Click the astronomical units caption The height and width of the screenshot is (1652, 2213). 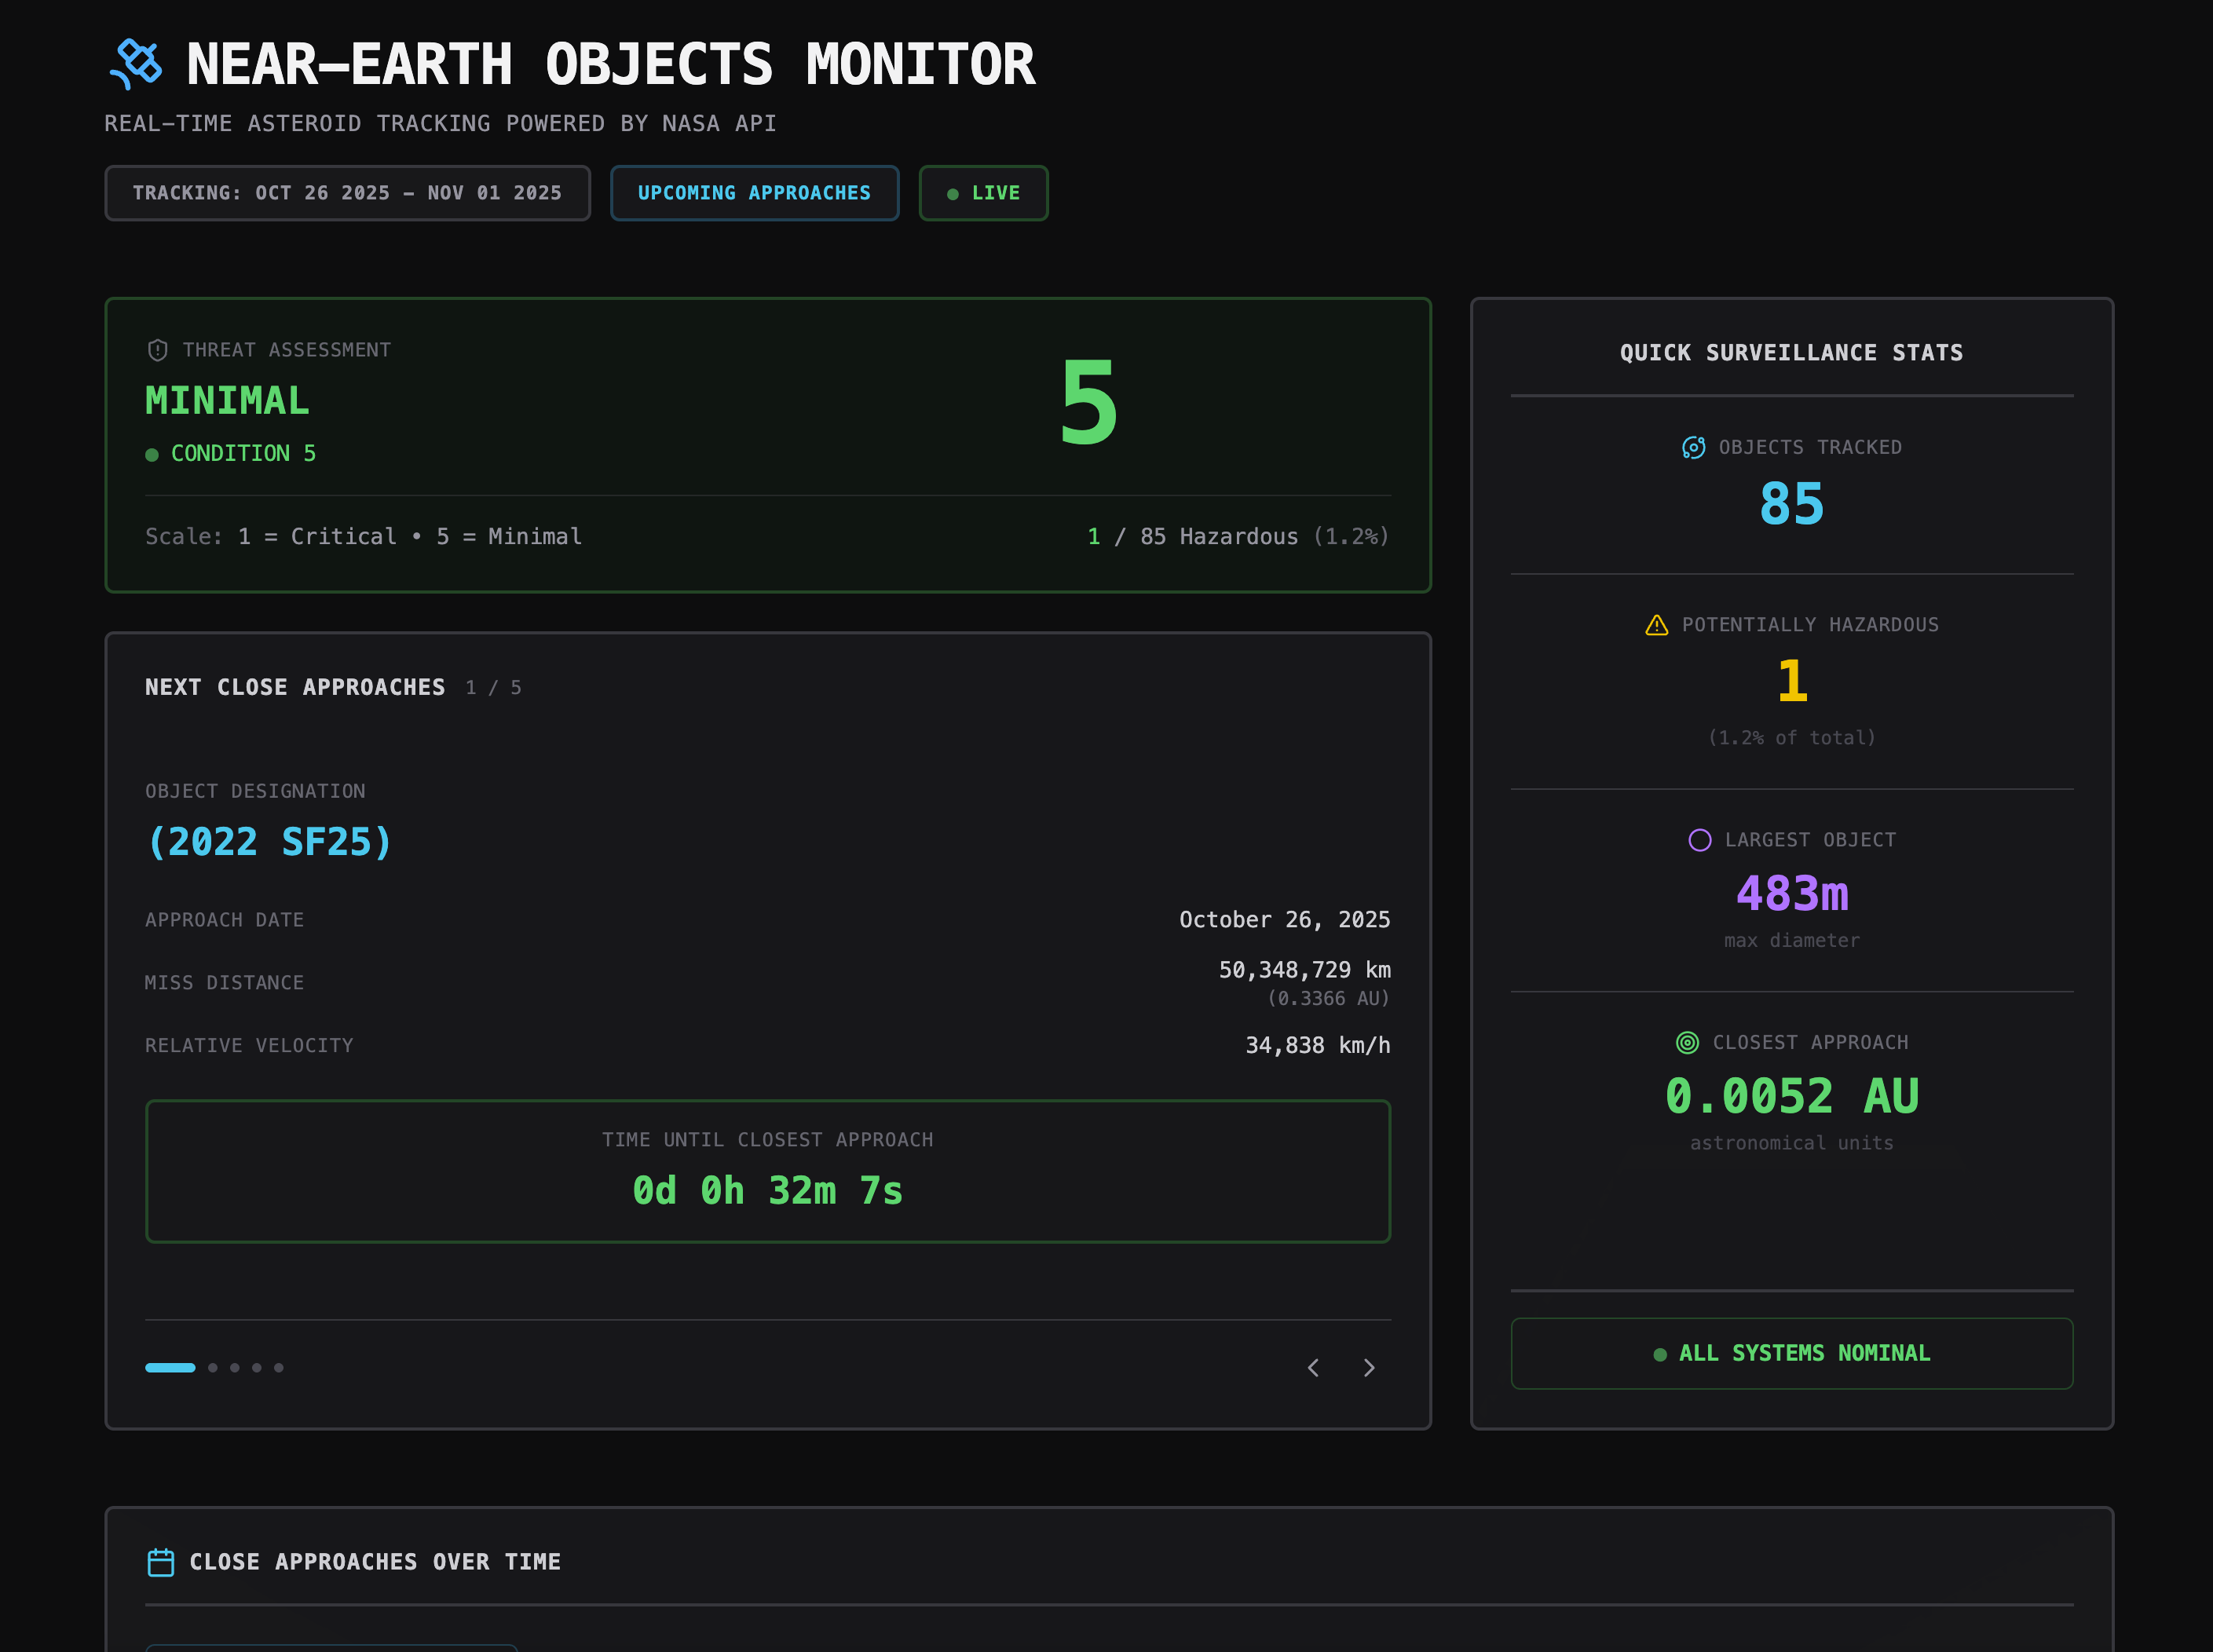coord(1791,1143)
